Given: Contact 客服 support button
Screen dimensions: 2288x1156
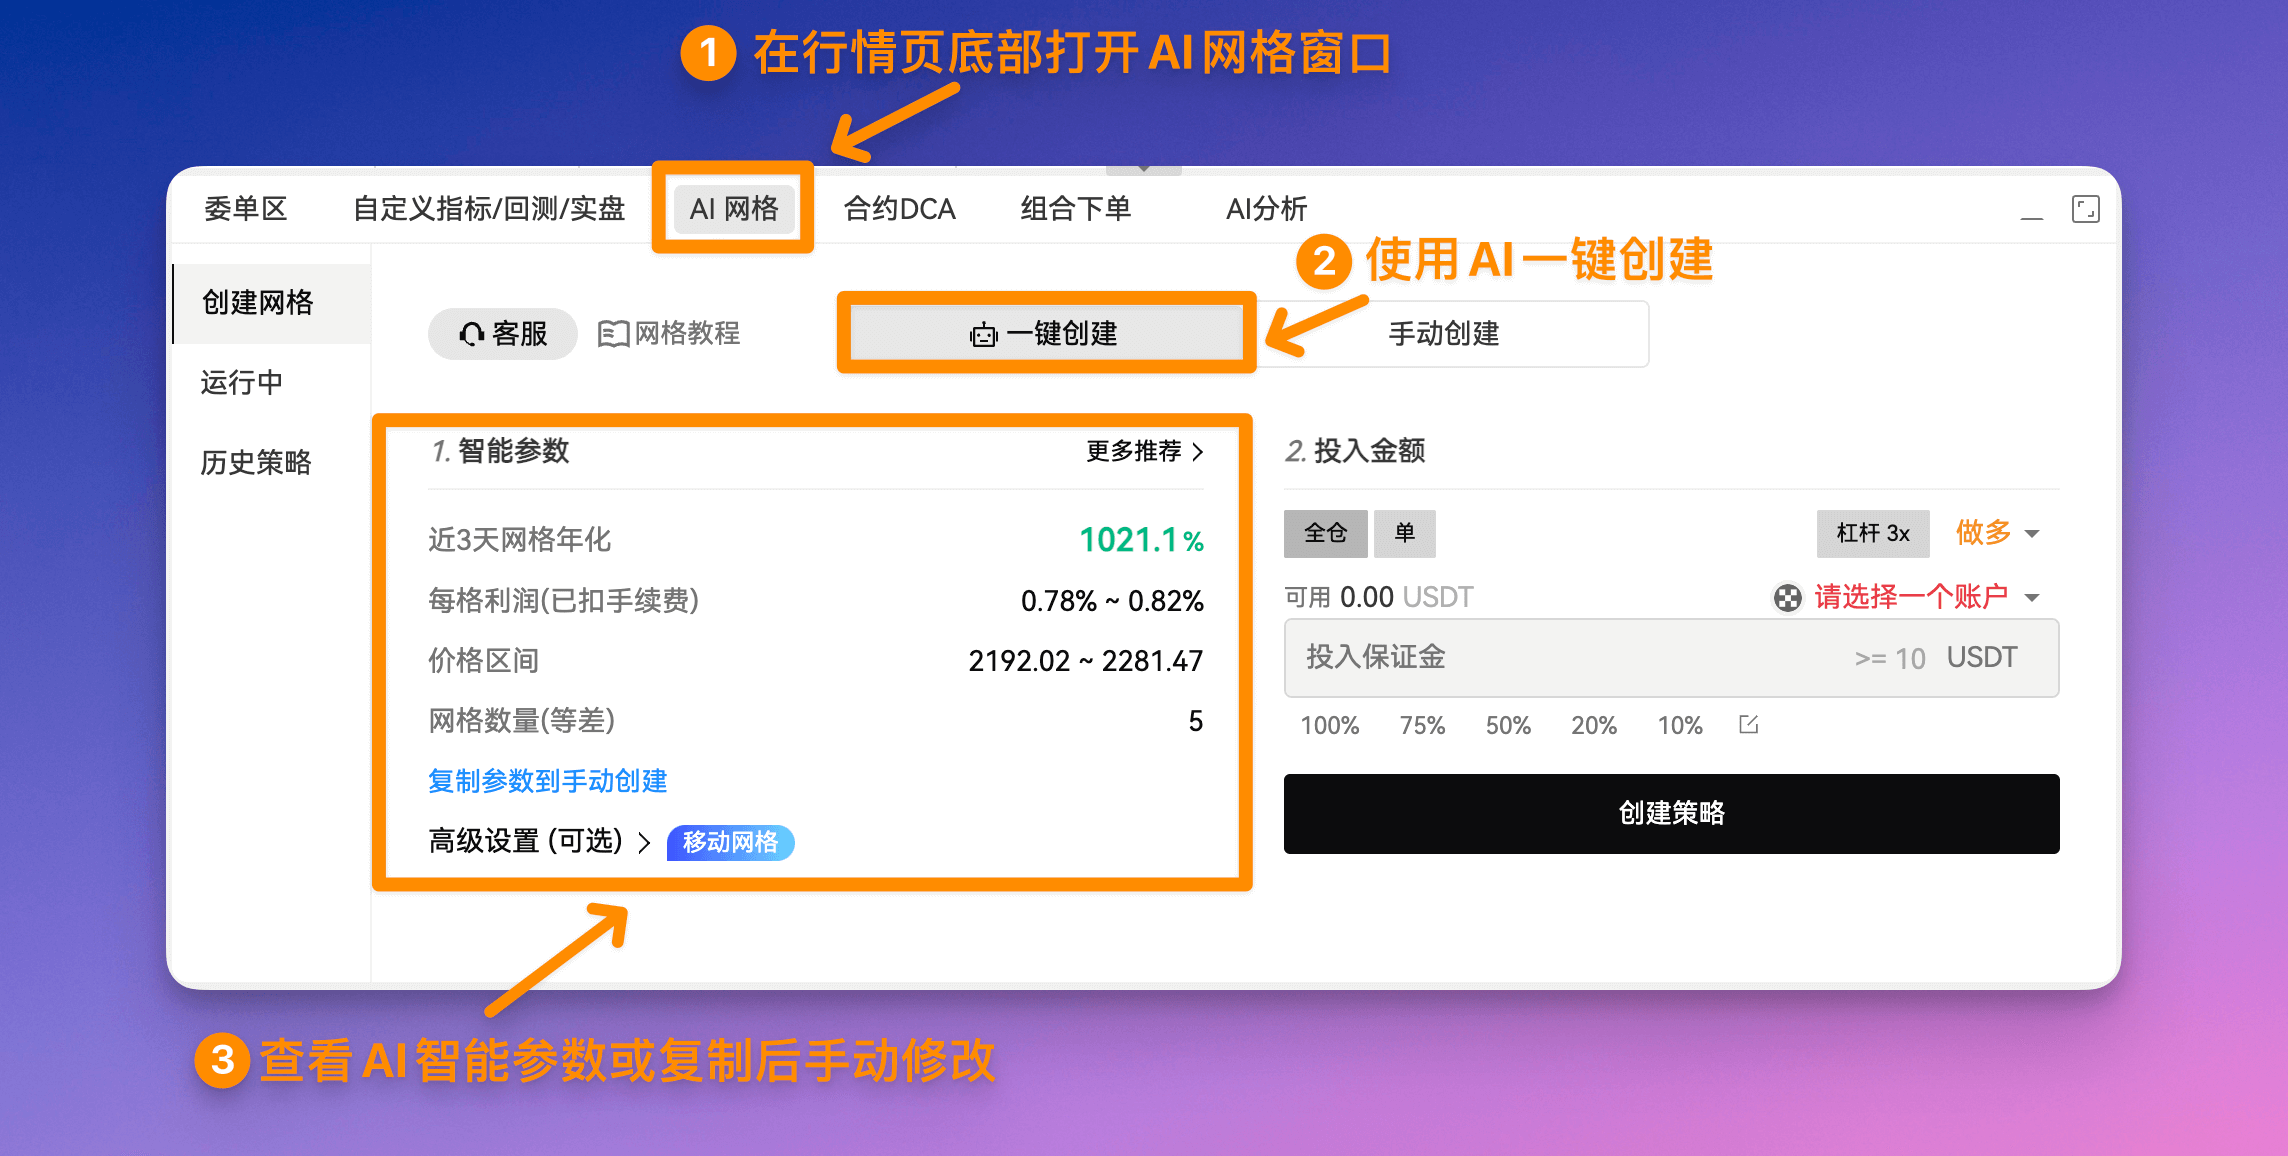Looking at the screenshot, I should pos(503,333).
